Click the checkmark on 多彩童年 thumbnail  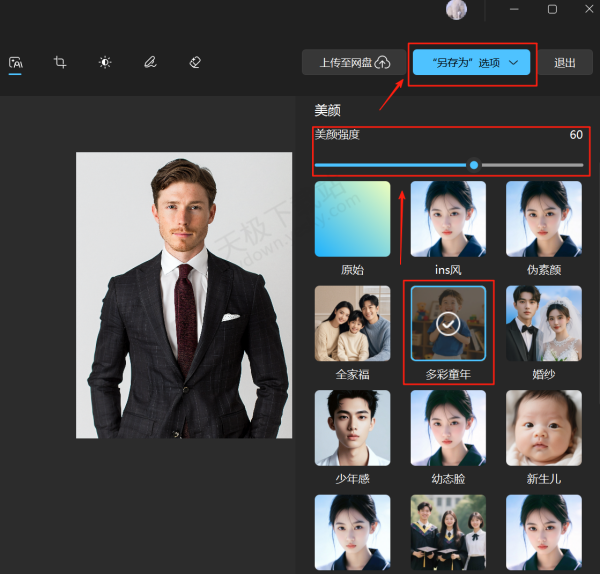pyautogui.click(x=448, y=323)
